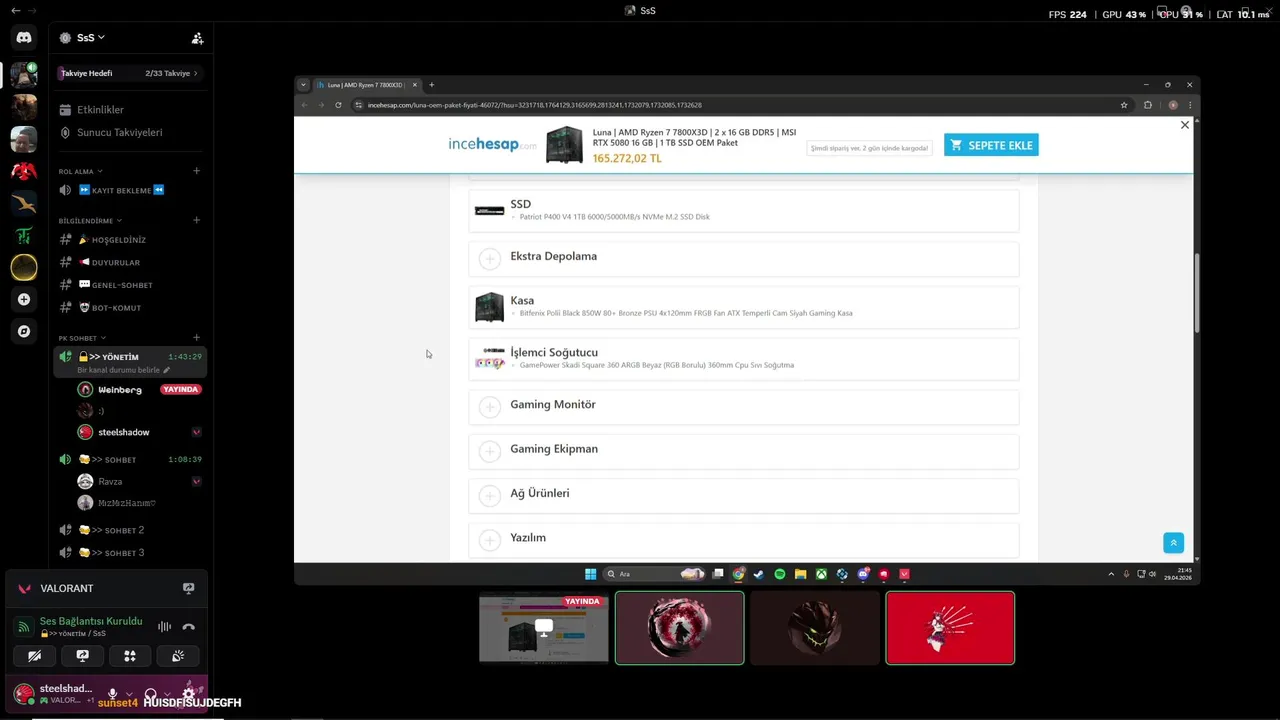Open a new Chrome tab
Viewport: 1280px width, 720px height.
431,85
